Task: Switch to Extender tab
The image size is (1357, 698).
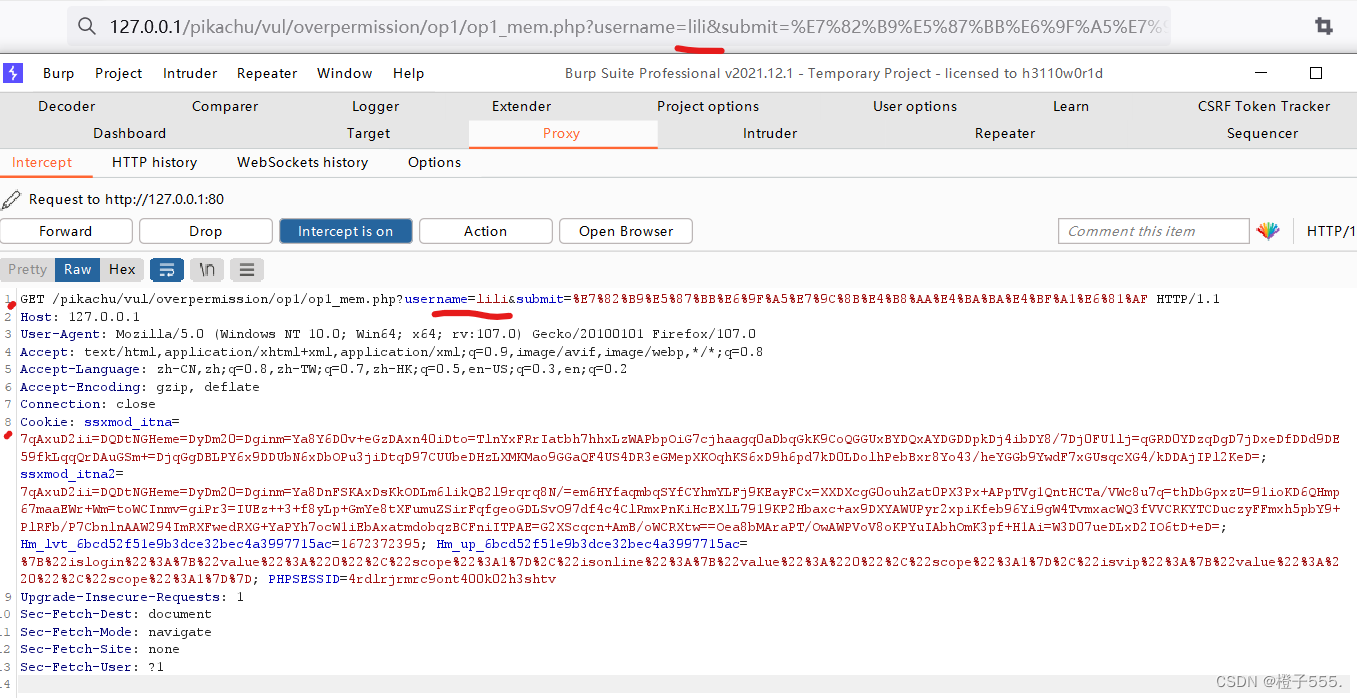Action: pos(521,106)
